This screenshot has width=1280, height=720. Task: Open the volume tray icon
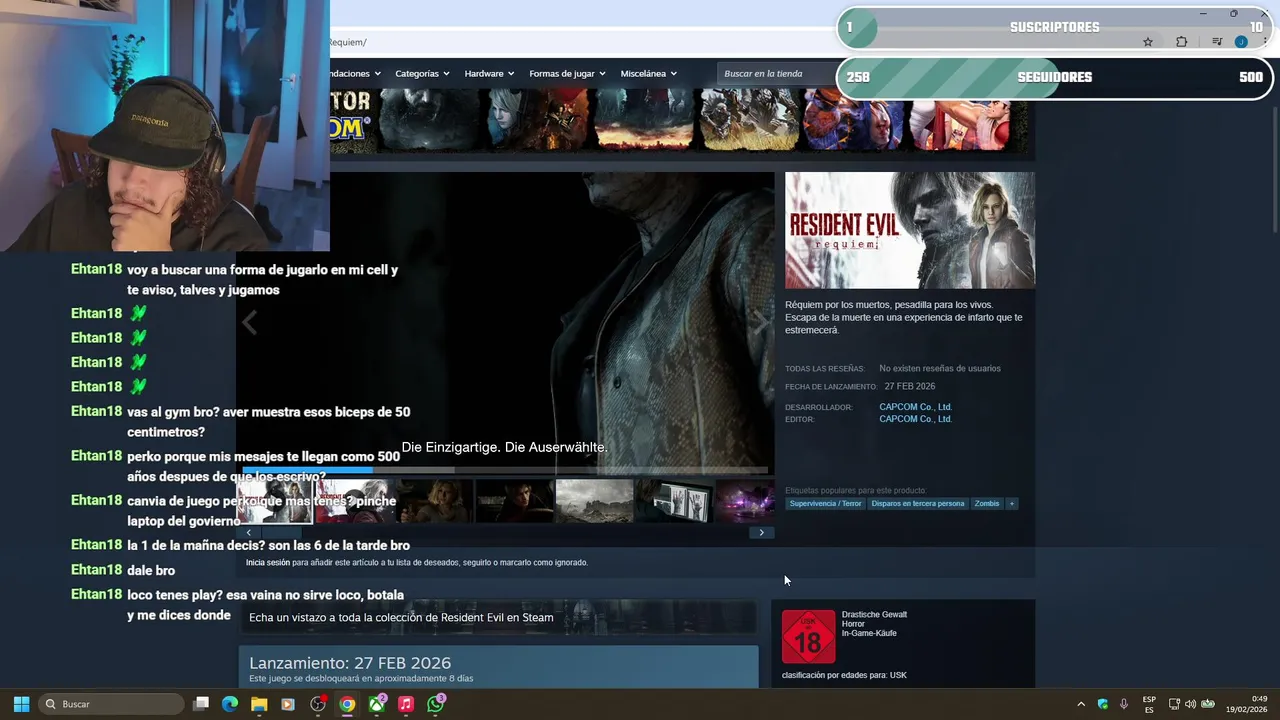pos(1190,704)
